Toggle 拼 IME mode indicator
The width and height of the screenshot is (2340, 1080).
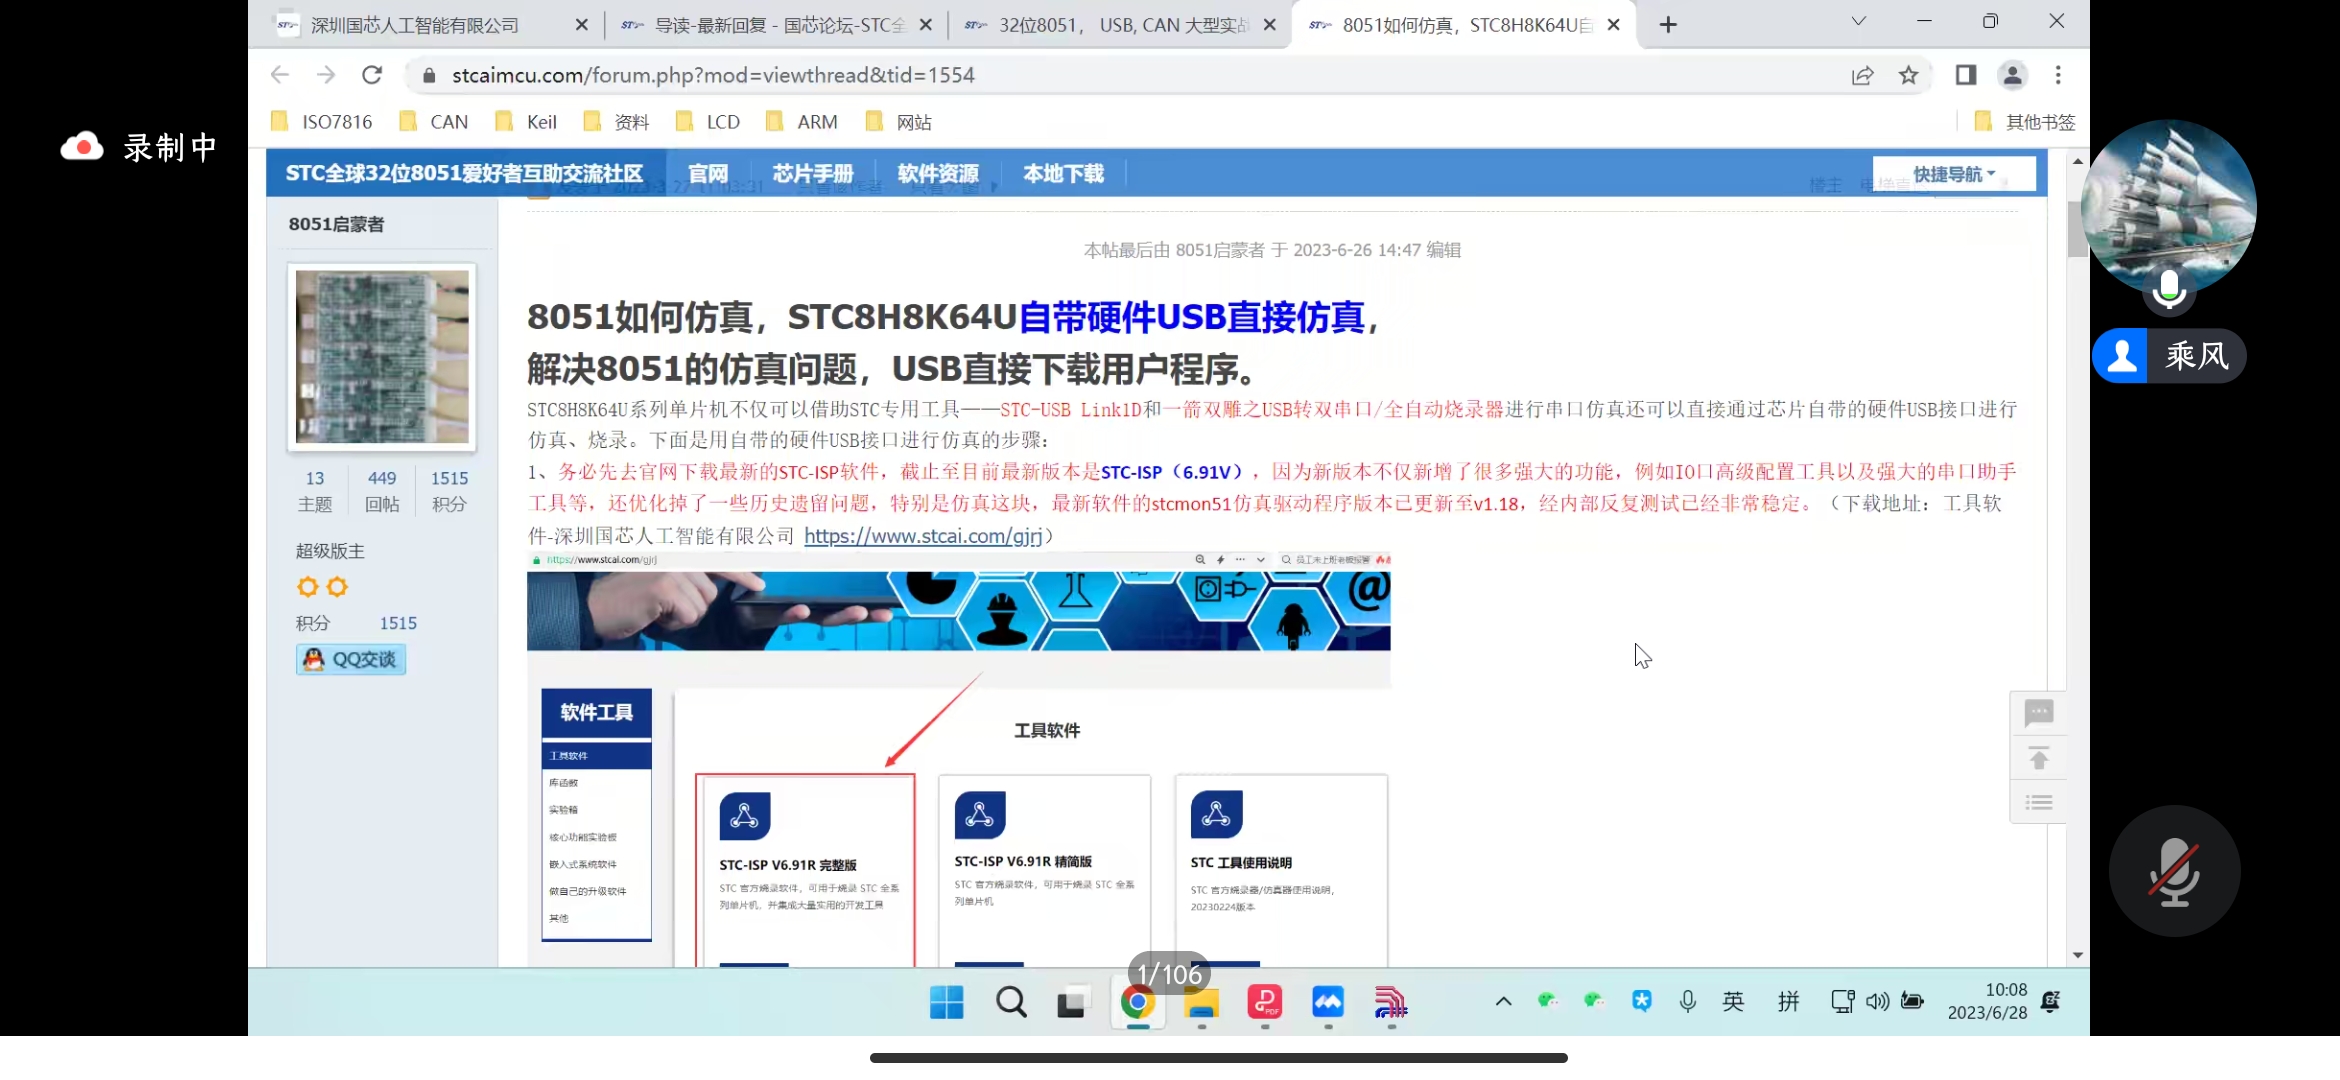point(1788,1002)
